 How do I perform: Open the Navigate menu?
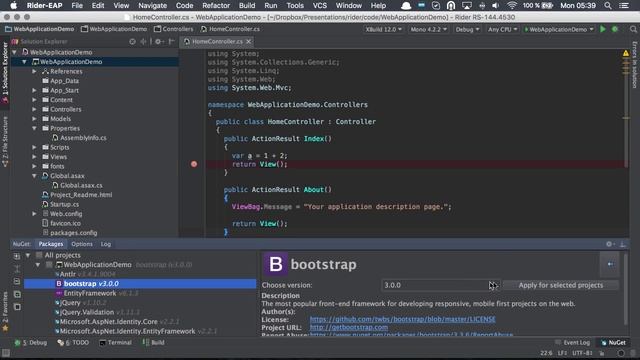[x=152, y=5]
